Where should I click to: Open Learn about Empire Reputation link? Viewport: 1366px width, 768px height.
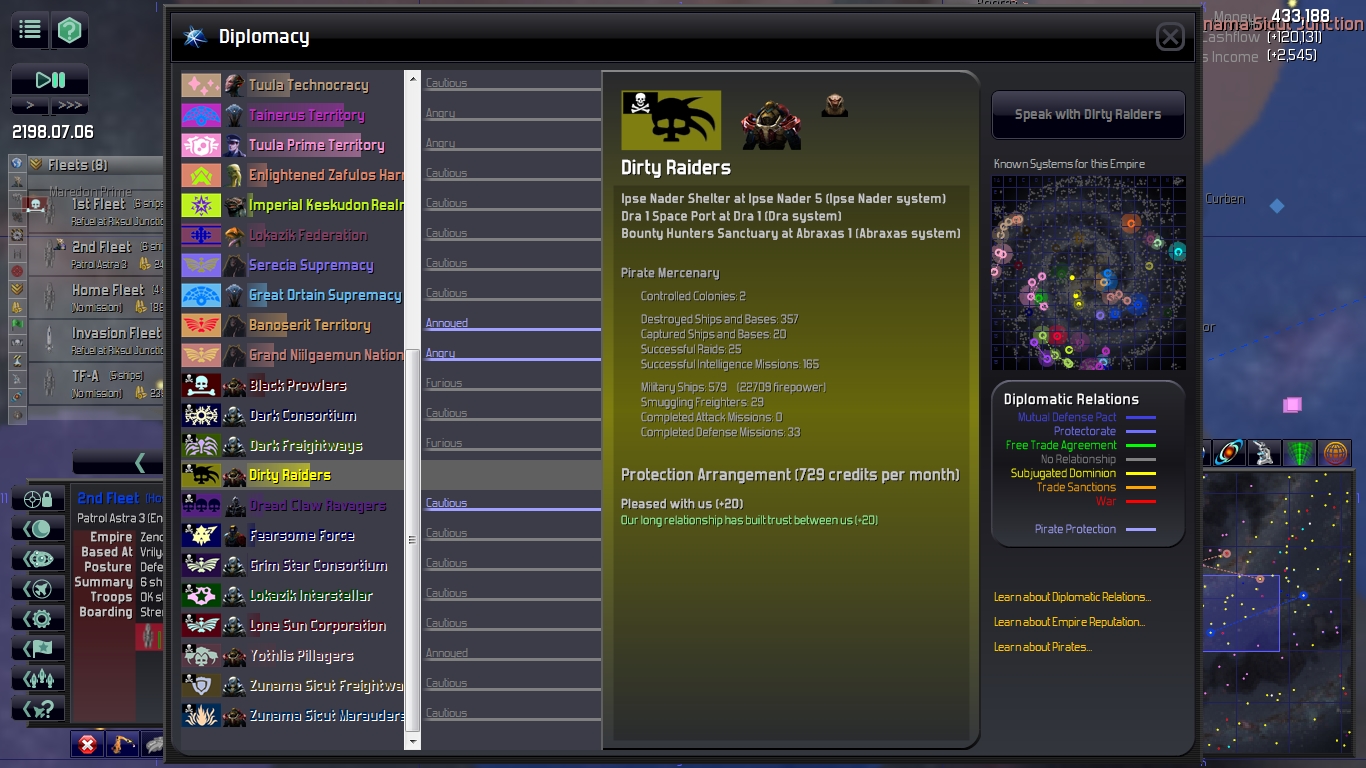(x=1069, y=622)
